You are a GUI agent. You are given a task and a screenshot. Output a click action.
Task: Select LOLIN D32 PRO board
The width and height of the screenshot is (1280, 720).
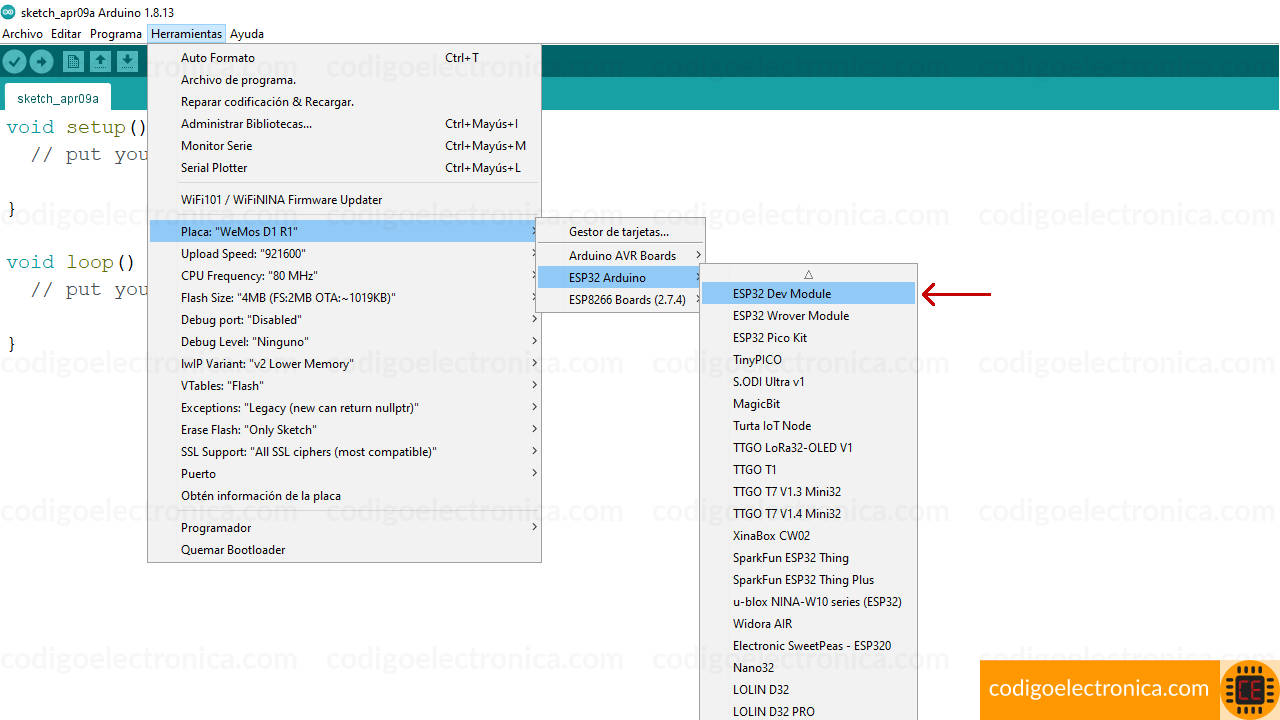coord(808,712)
